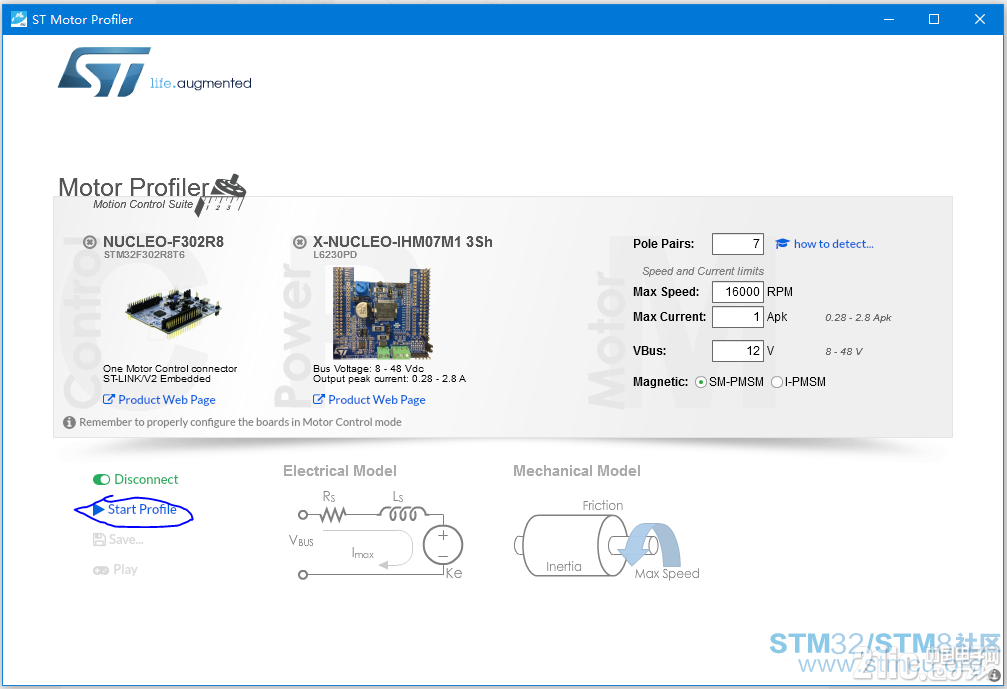Select the I-PMSM magnetic option

point(777,382)
